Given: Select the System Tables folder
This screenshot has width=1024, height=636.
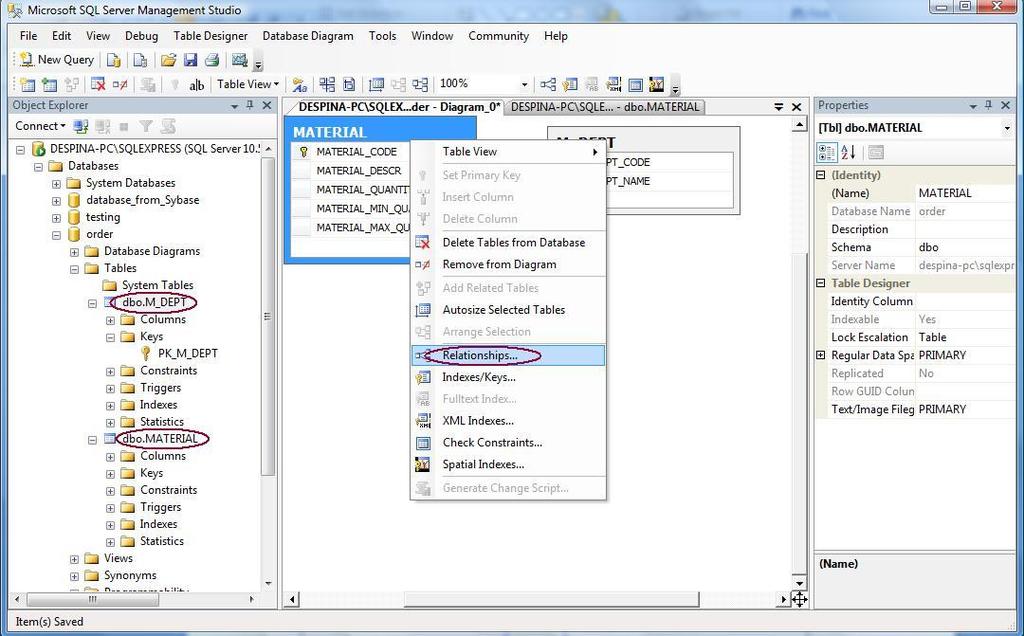Looking at the screenshot, I should 157,285.
